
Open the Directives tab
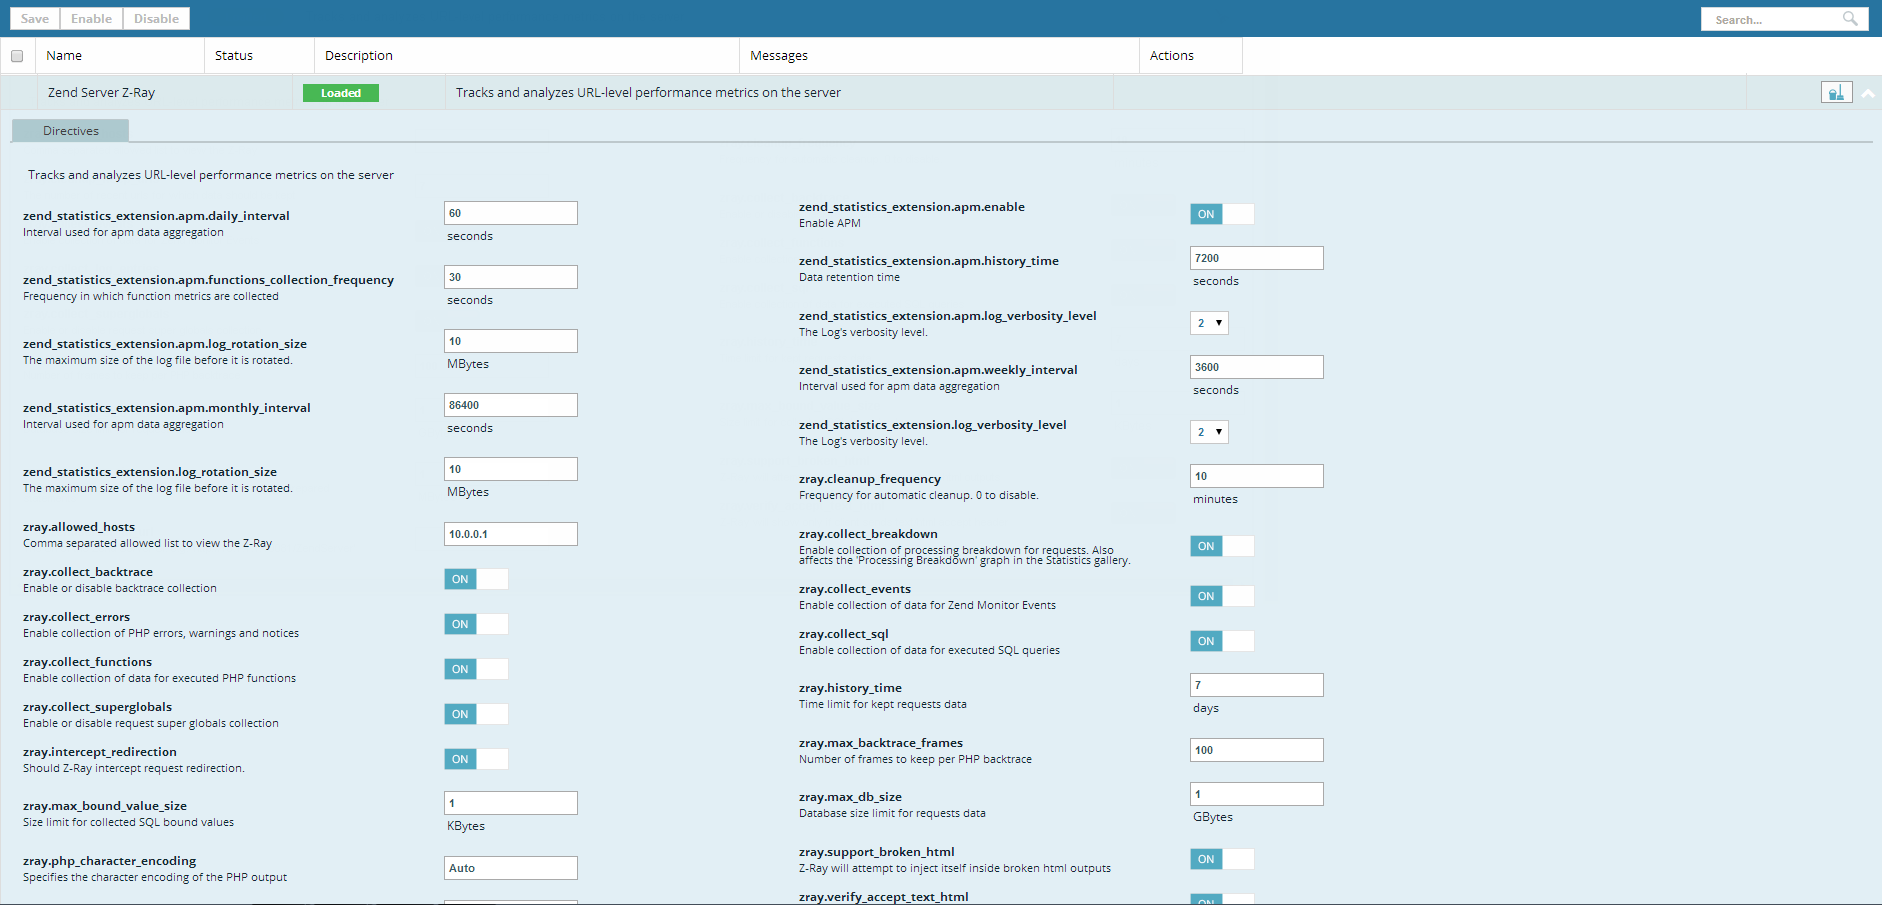pos(71,131)
